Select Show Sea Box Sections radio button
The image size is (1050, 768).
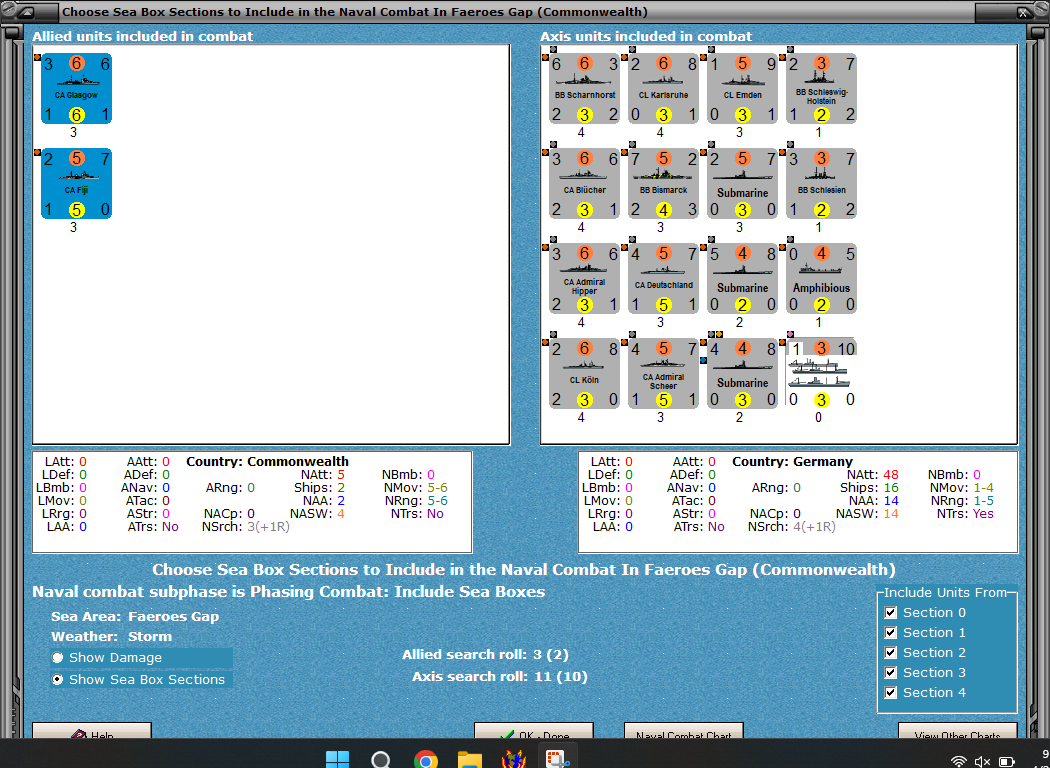pos(58,679)
